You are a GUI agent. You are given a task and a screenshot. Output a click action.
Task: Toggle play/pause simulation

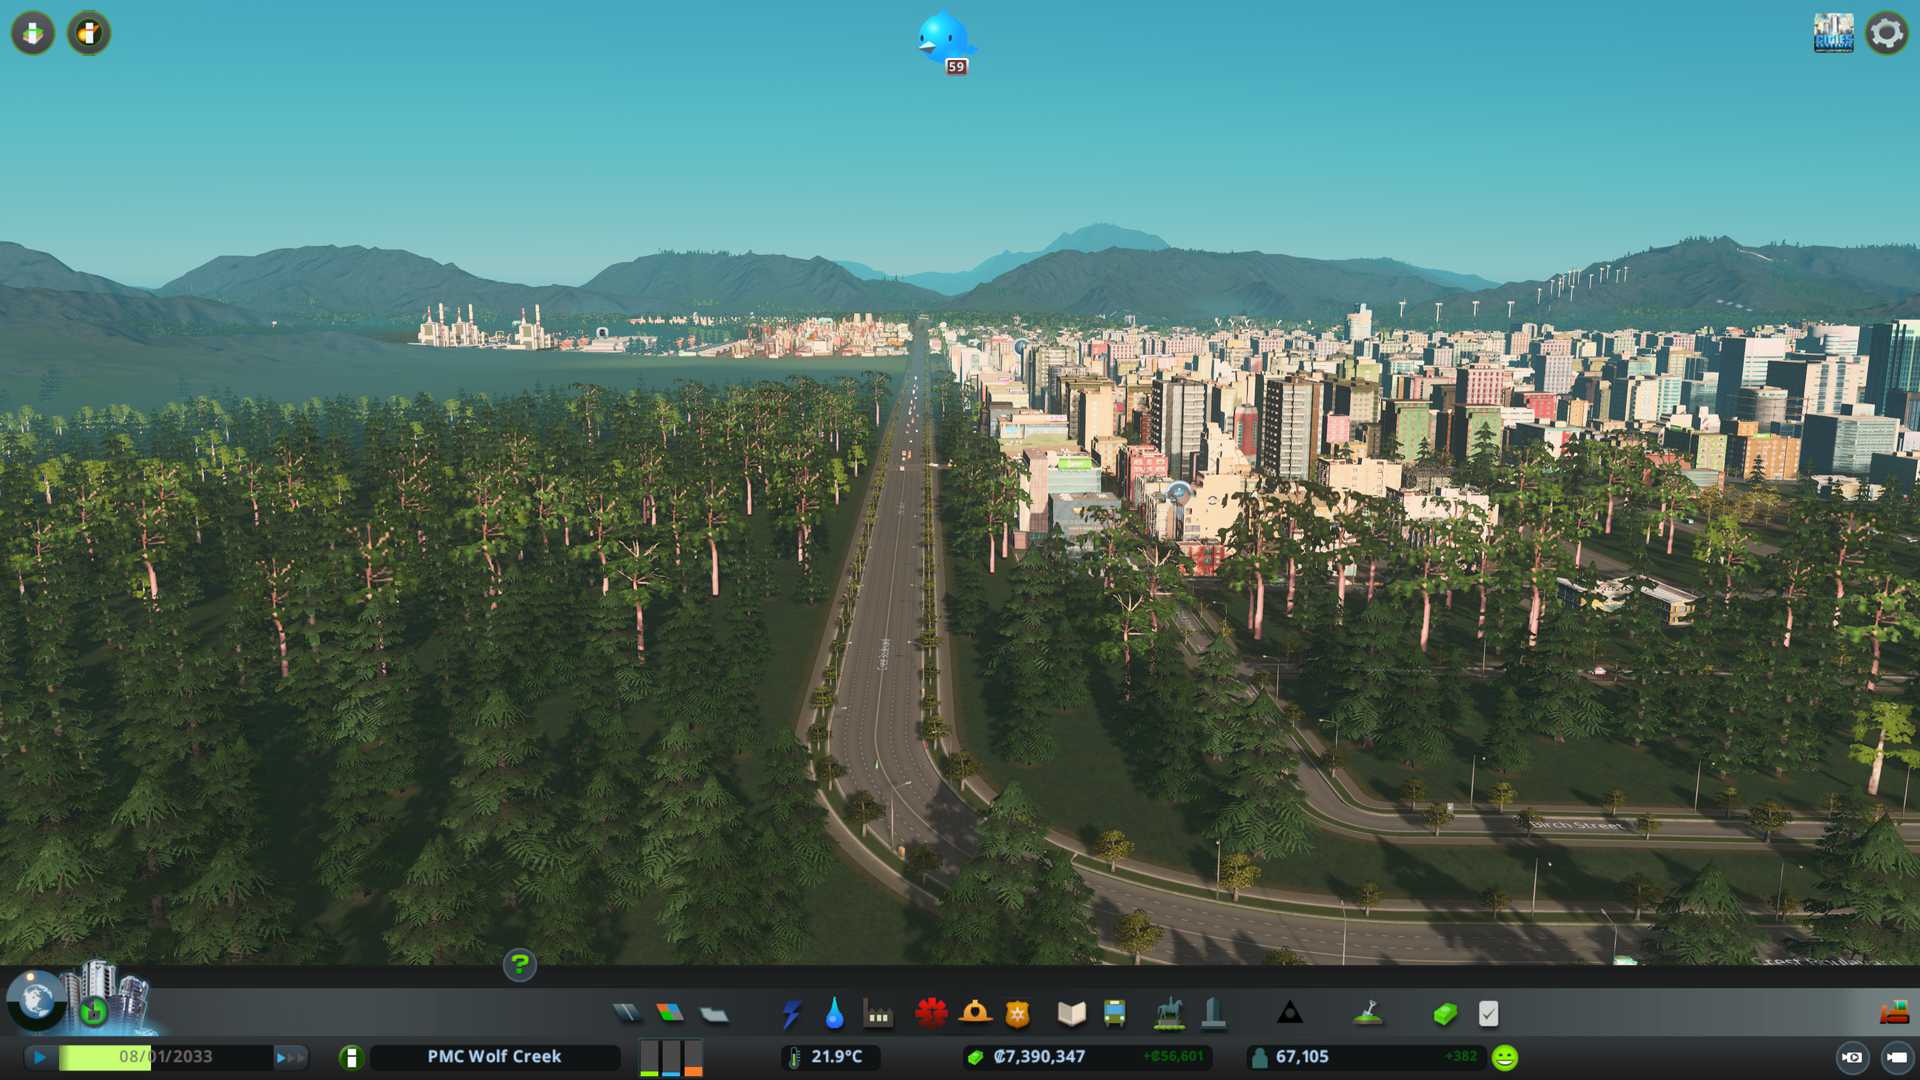pos(40,1057)
